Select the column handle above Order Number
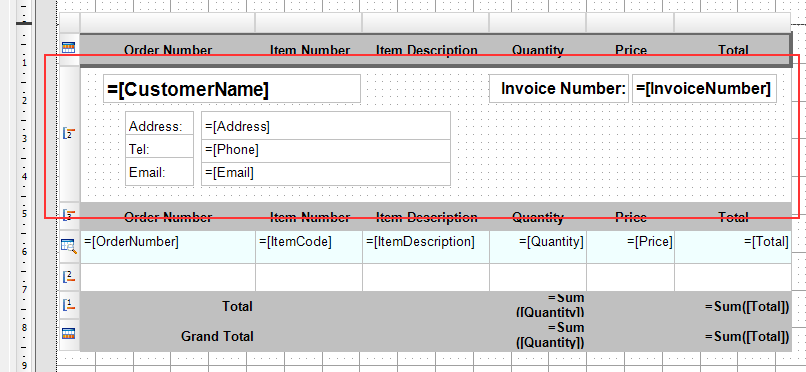806x372 pixels. tap(168, 23)
